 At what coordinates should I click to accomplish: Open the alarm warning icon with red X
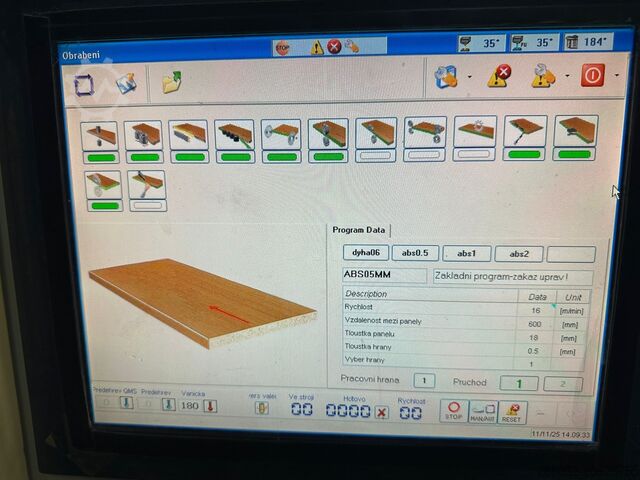[498, 76]
